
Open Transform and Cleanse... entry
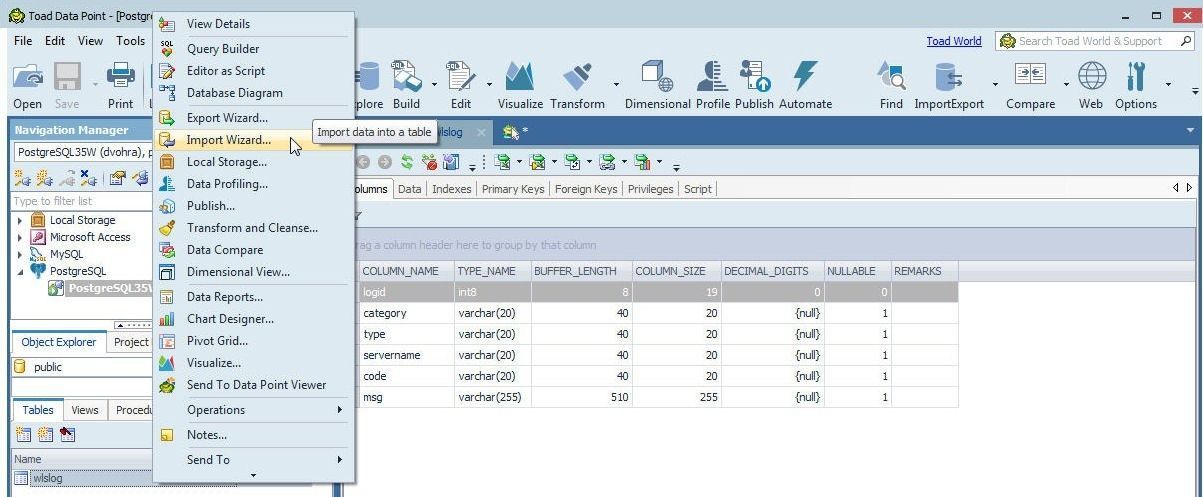[x=252, y=228]
